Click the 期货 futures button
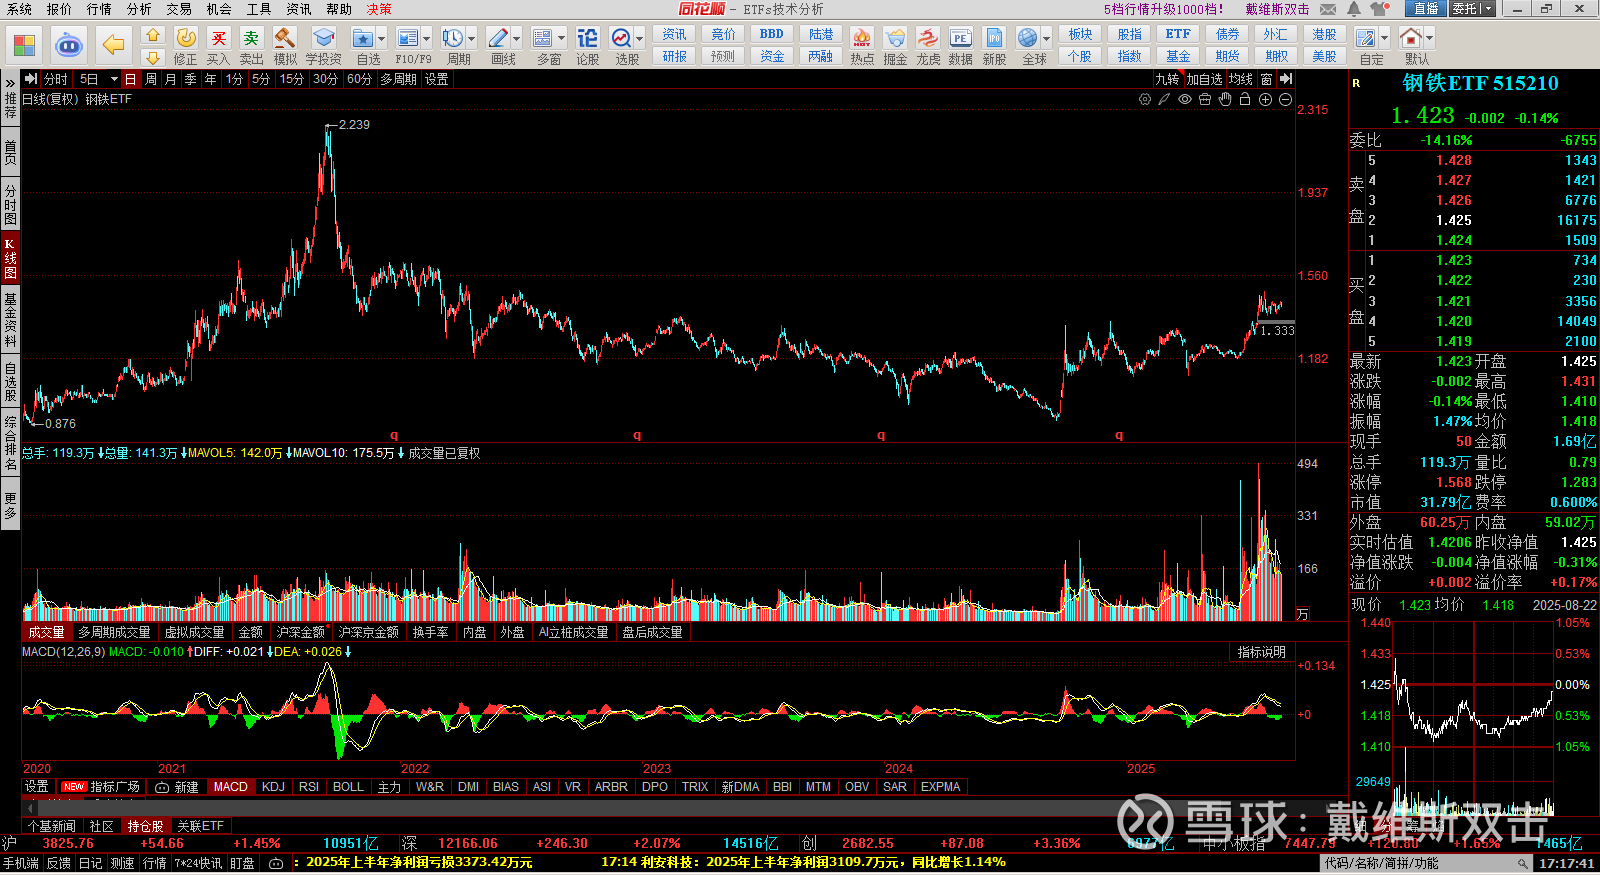The height and width of the screenshot is (875, 1600). click(x=1227, y=56)
